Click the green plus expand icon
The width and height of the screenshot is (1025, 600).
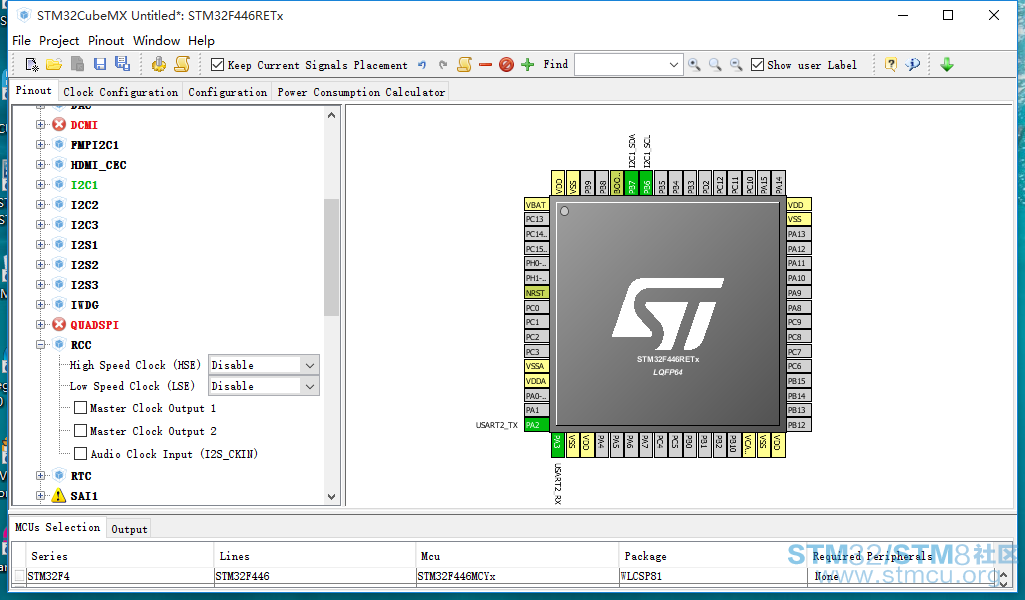pyautogui.click(x=528, y=65)
